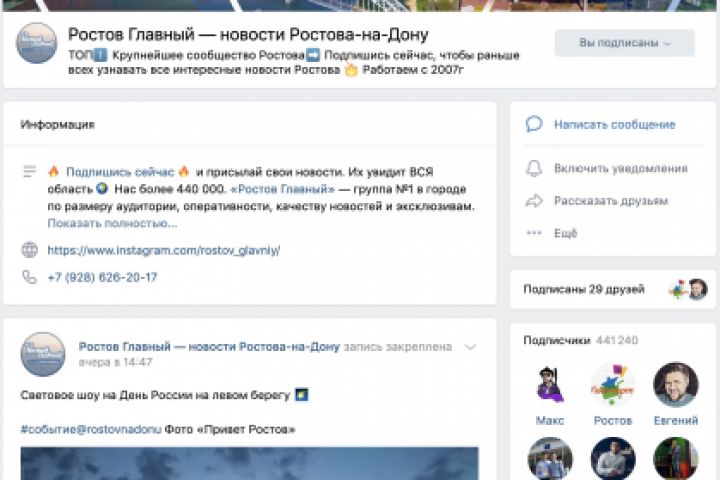Open the «Ростов Главный» link in description
720x480 pixels.
[282, 189]
